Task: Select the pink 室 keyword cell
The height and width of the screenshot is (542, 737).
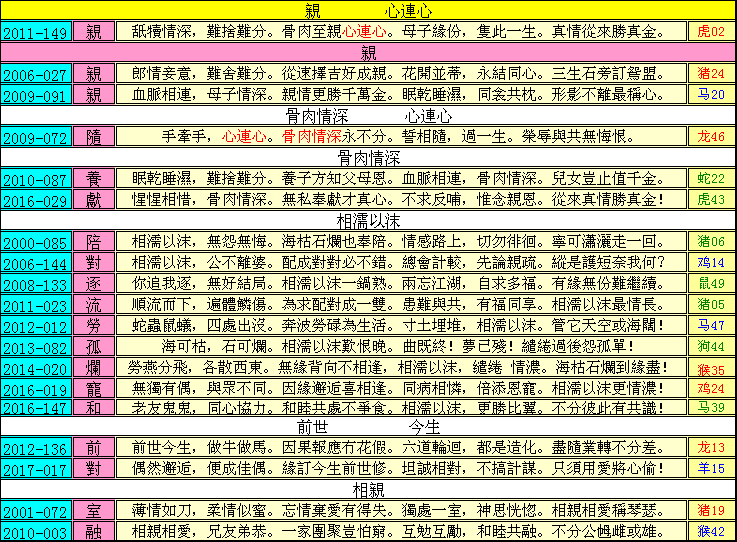Action: (x=94, y=511)
